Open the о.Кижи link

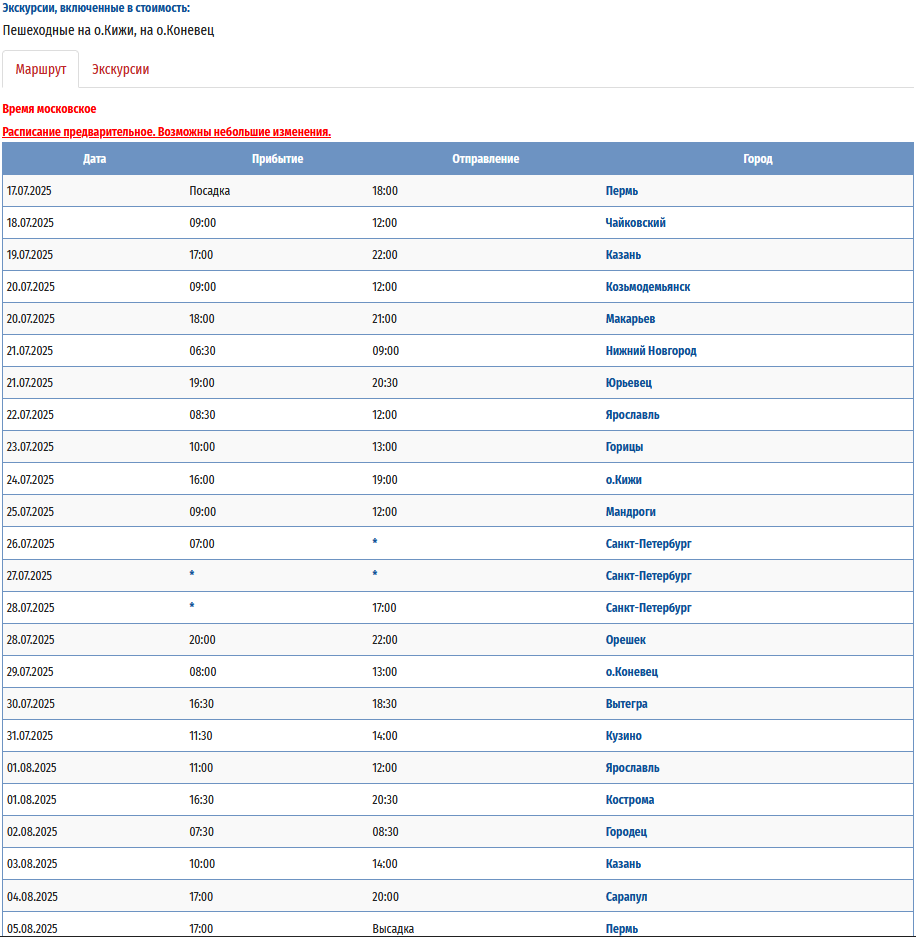click(623, 480)
